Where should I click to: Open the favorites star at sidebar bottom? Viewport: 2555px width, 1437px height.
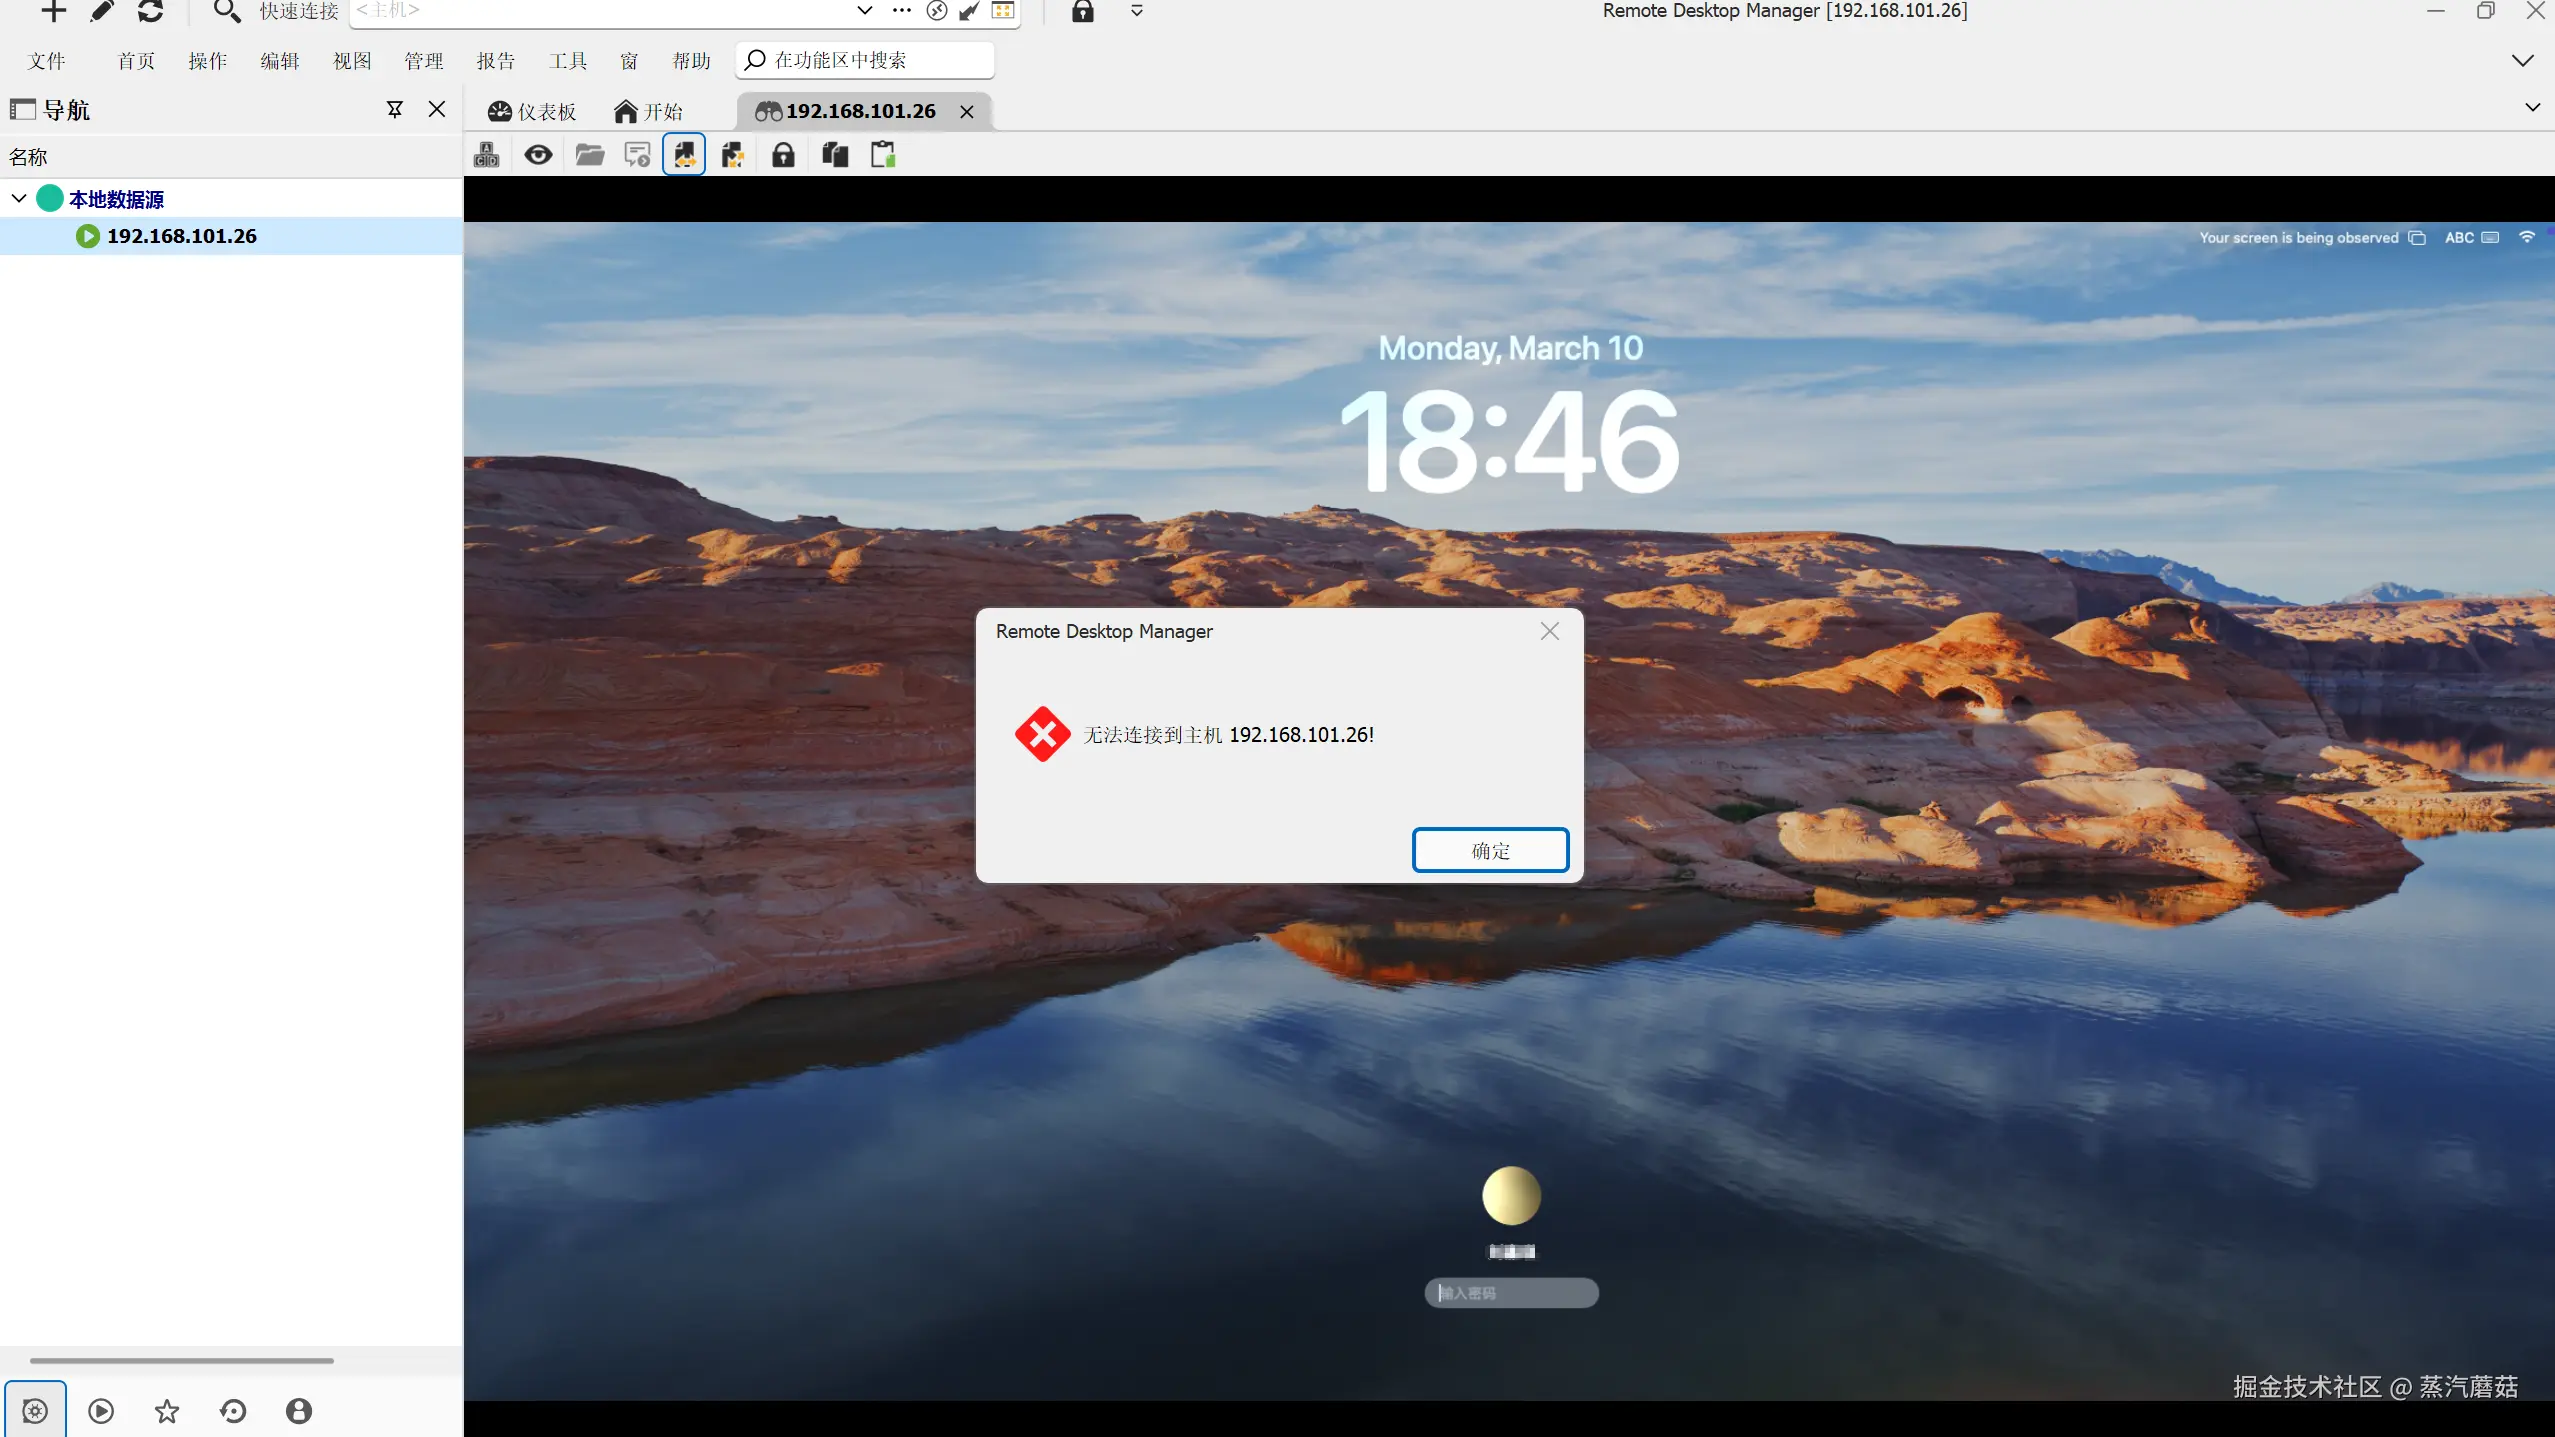click(x=167, y=1411)
